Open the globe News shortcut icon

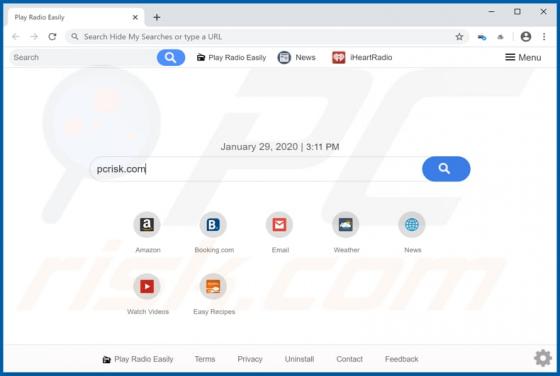(x=412, y=225)
